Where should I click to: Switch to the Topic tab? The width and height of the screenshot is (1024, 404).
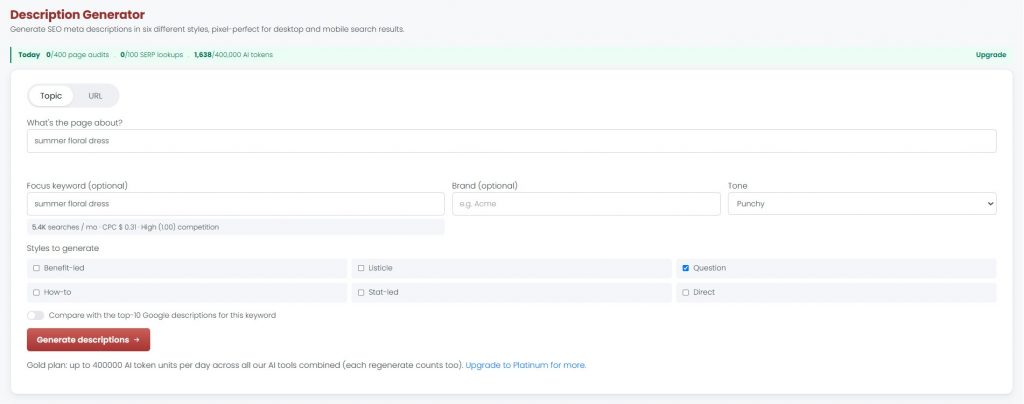coord(51,96)
